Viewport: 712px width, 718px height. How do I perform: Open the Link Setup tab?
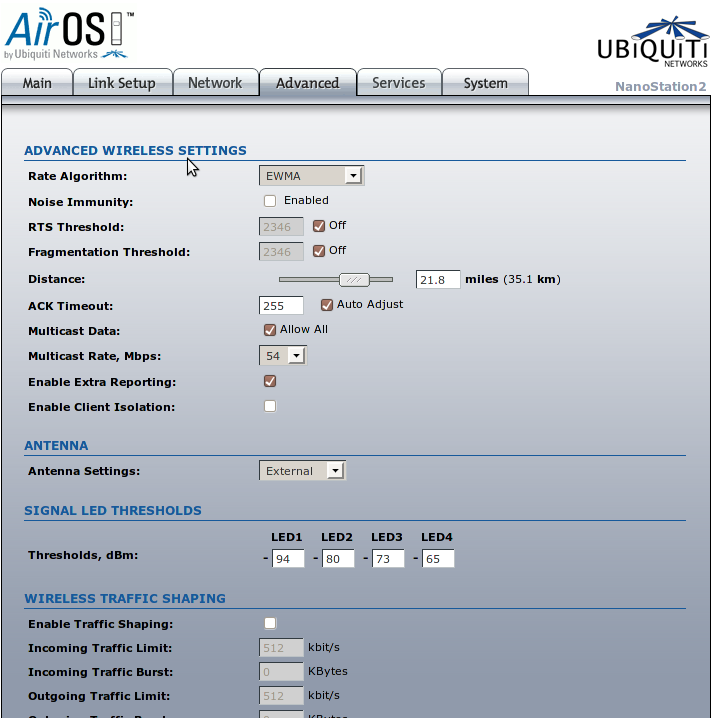[x=122, y=83]
